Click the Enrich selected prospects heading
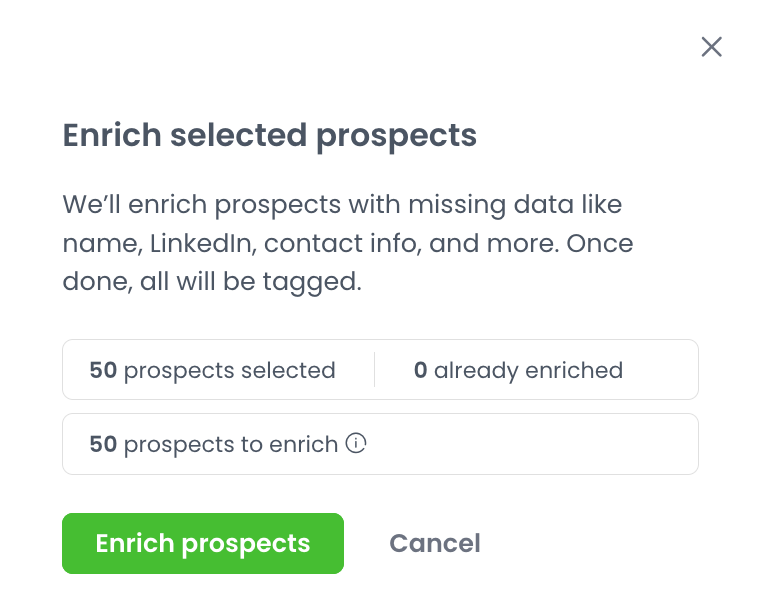The image size is (758, 614). tap(270, 135)
